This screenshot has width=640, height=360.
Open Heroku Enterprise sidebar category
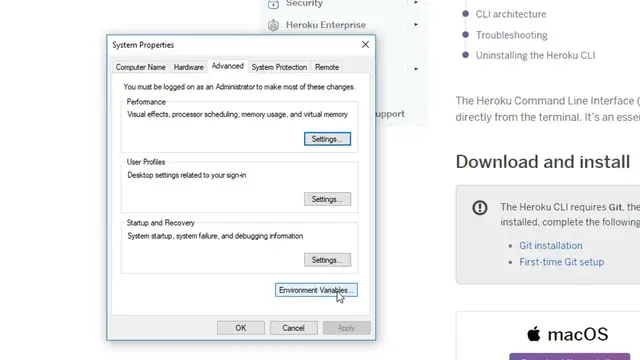(326, 25)
